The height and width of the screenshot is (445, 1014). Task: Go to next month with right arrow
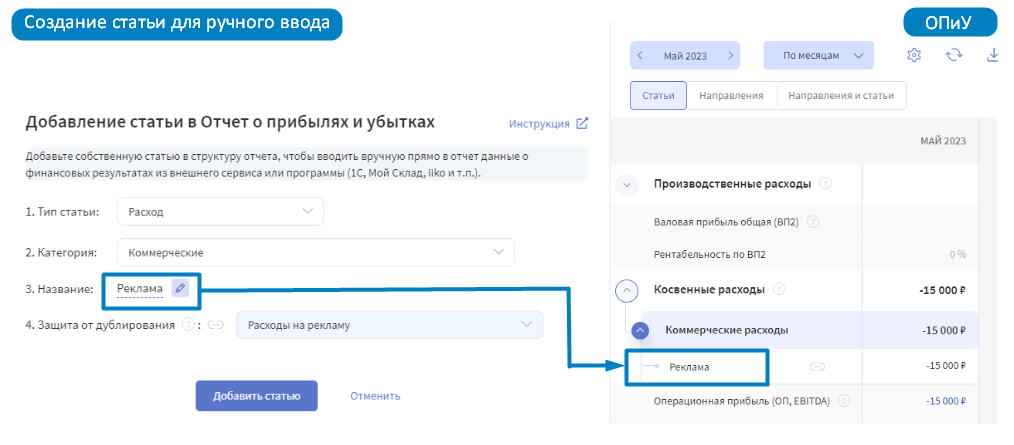click(731, 56)
